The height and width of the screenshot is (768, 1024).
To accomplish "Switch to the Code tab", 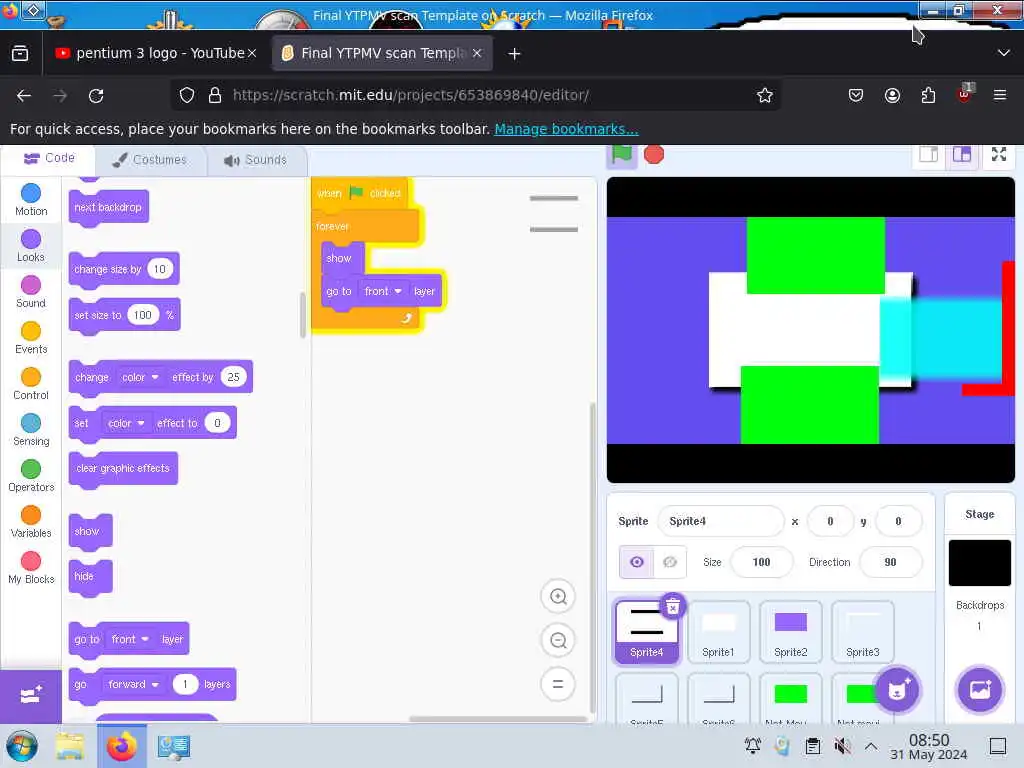I will [49, 158].
